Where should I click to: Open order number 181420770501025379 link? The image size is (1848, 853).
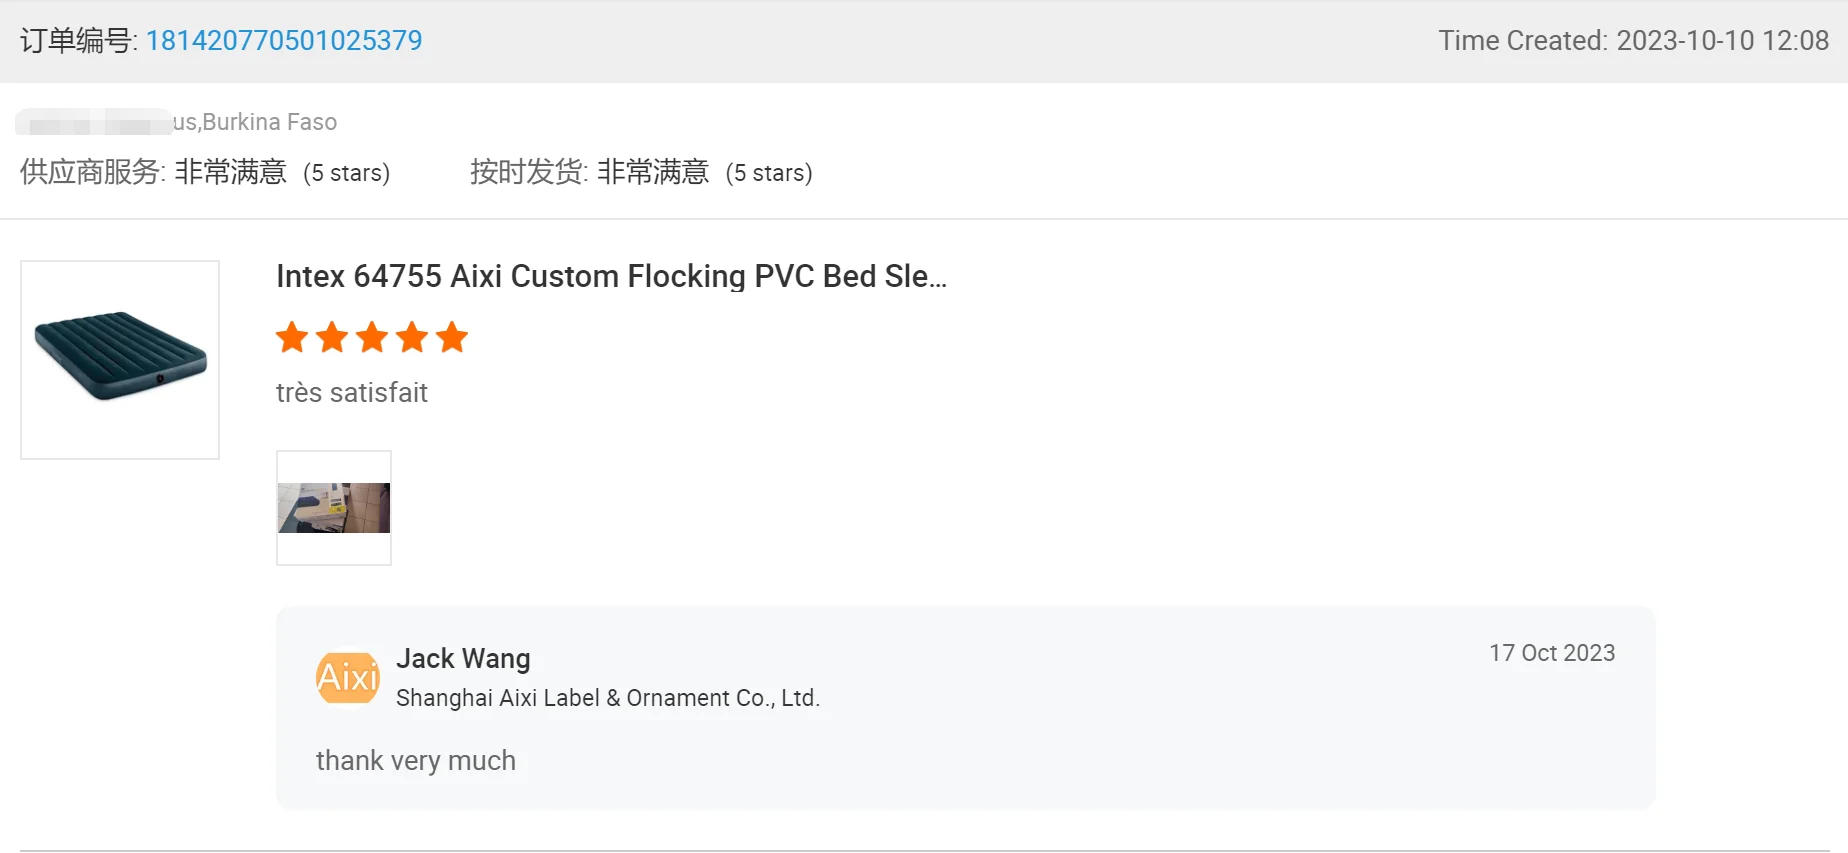(x=284, y=40)
